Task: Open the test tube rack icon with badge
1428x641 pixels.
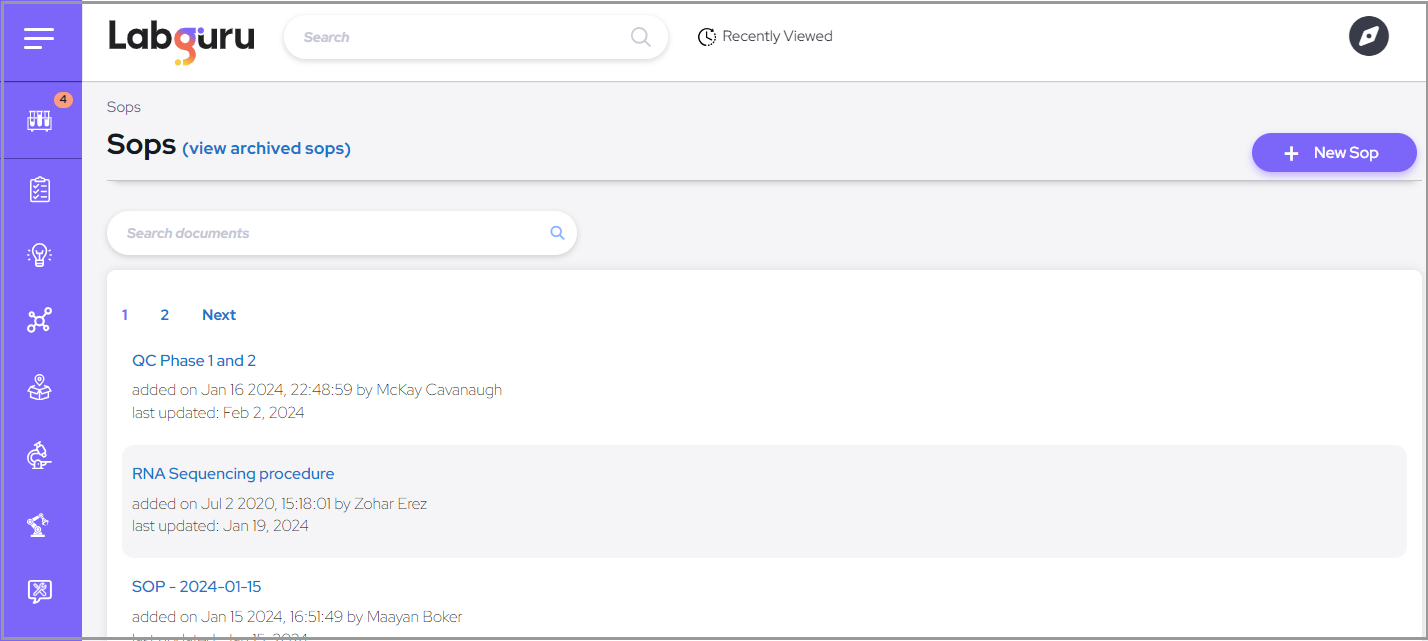Action: tap(40, 120)
